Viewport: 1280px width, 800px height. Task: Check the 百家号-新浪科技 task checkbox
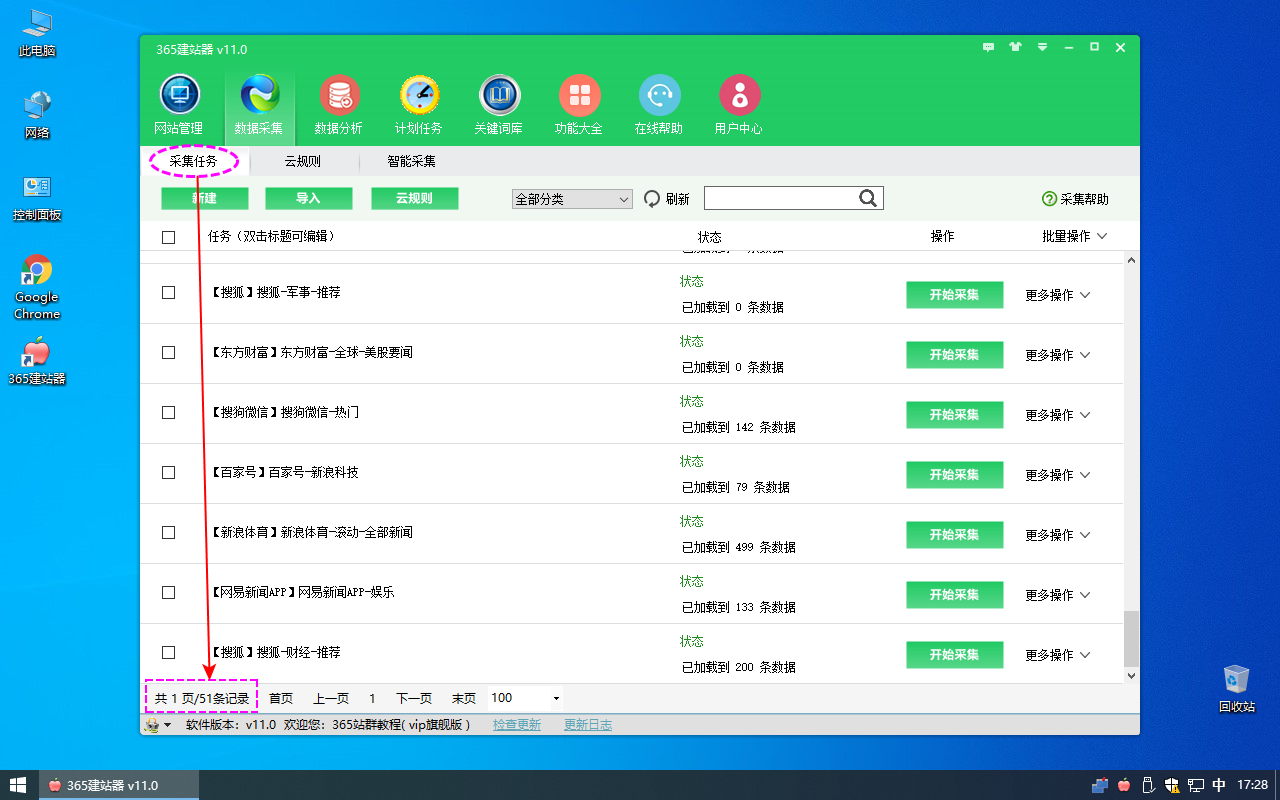pyautogui.click(x=168, y=472)
